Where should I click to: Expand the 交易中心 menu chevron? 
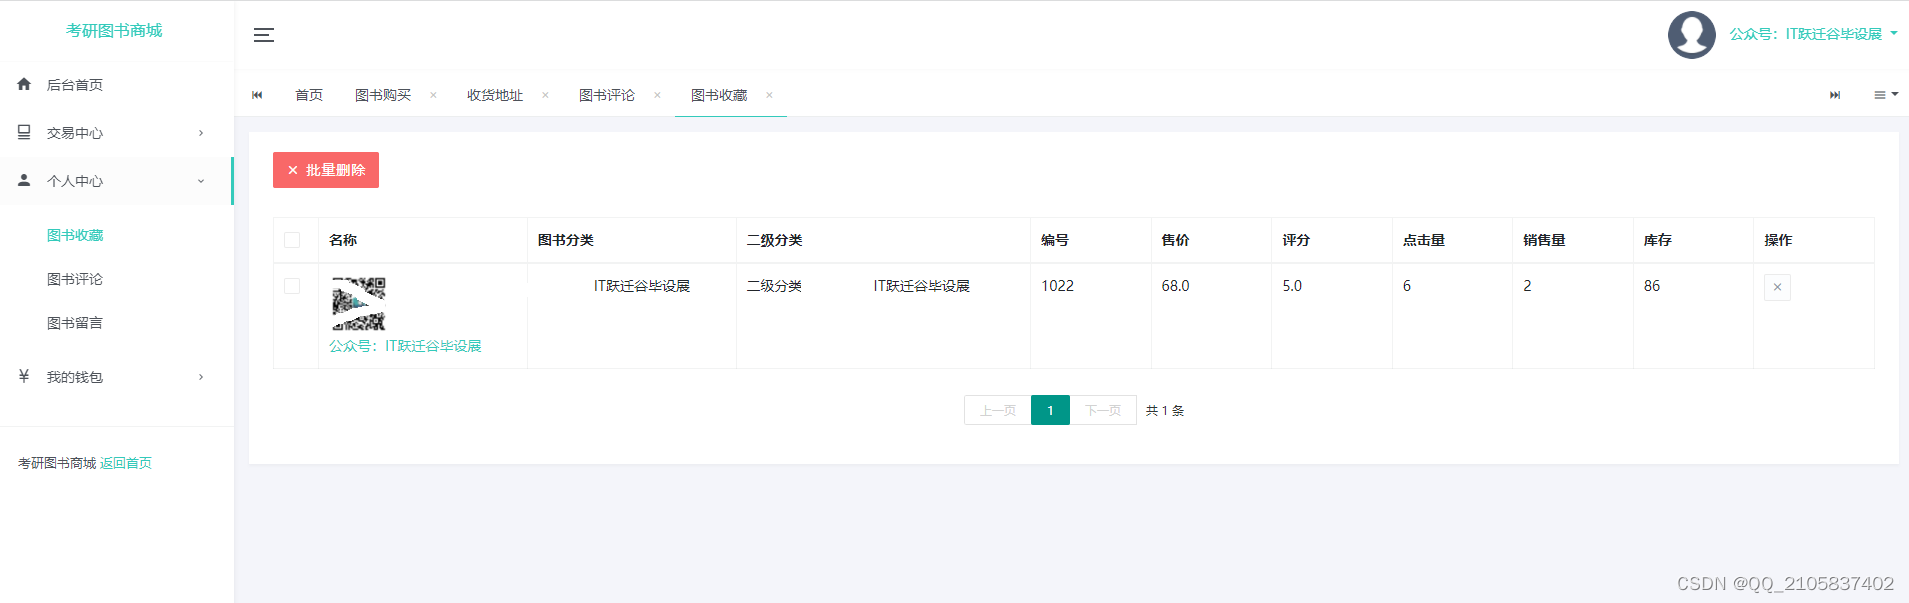pos(201,132)
